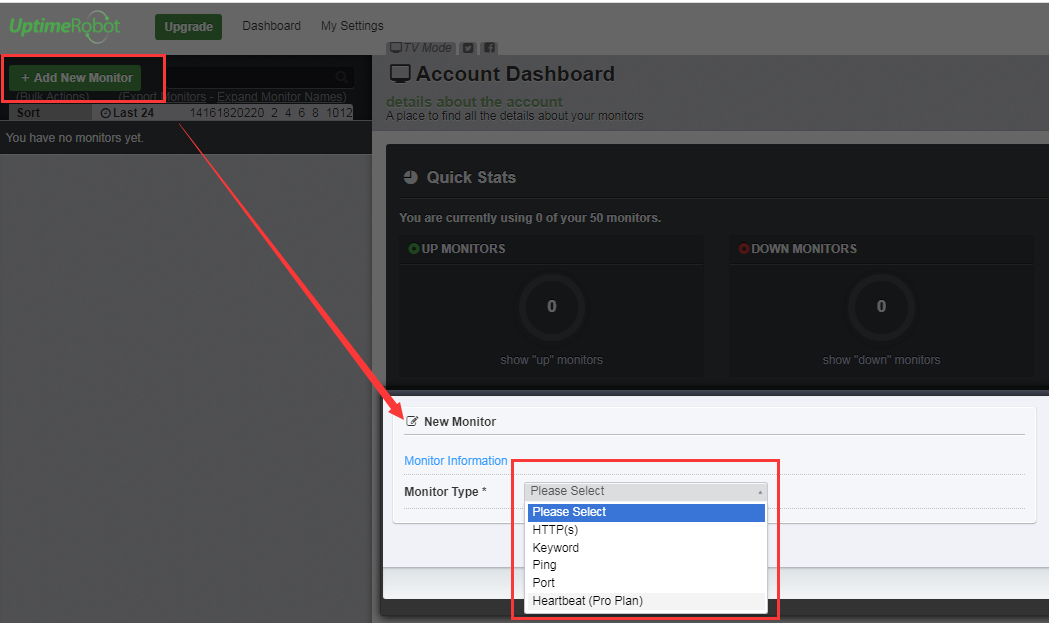Click the Last 24 hours clock label
The width and height of the screenshot is (1049, 623).
coord(127,113)
